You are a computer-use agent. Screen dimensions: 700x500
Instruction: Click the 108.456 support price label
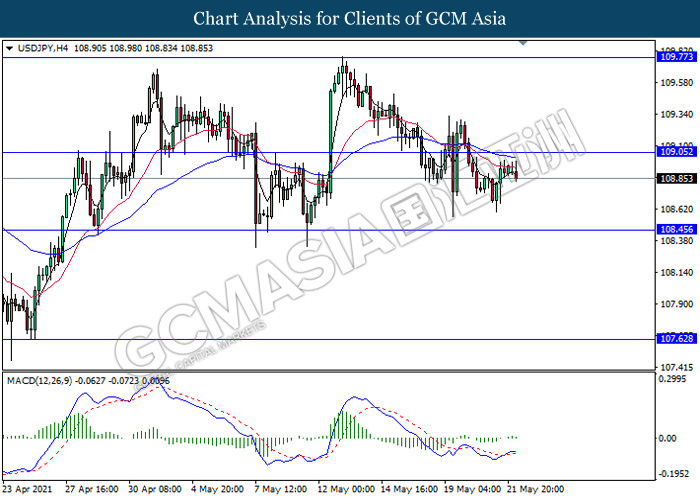tap(677, 229)
